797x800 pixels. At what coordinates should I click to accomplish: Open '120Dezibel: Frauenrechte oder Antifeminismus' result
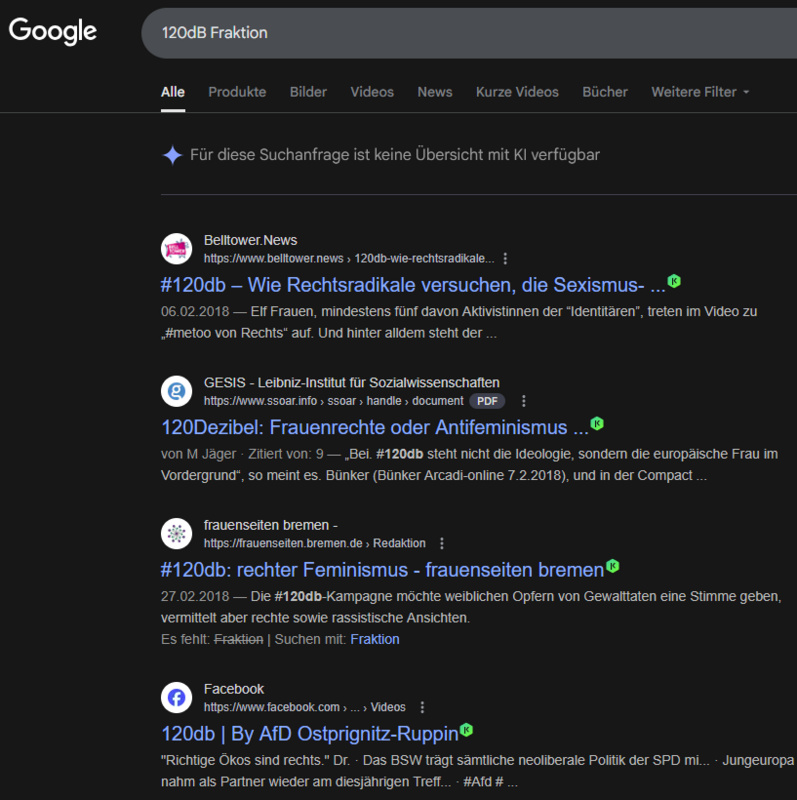pyautogui.click(x=375, y=427)
